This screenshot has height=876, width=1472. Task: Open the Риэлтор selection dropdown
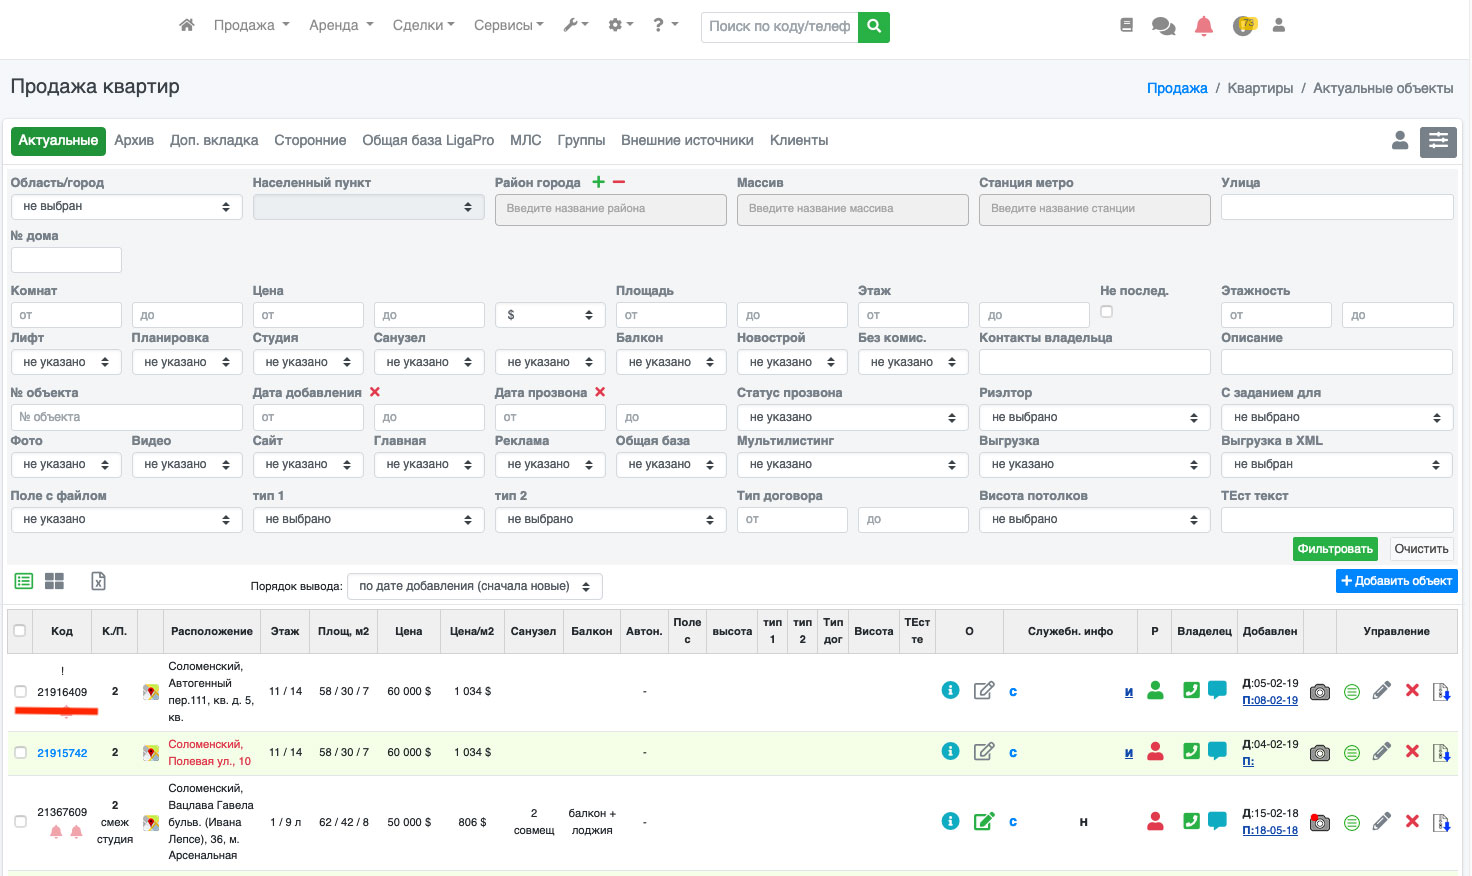[1094, 417]
